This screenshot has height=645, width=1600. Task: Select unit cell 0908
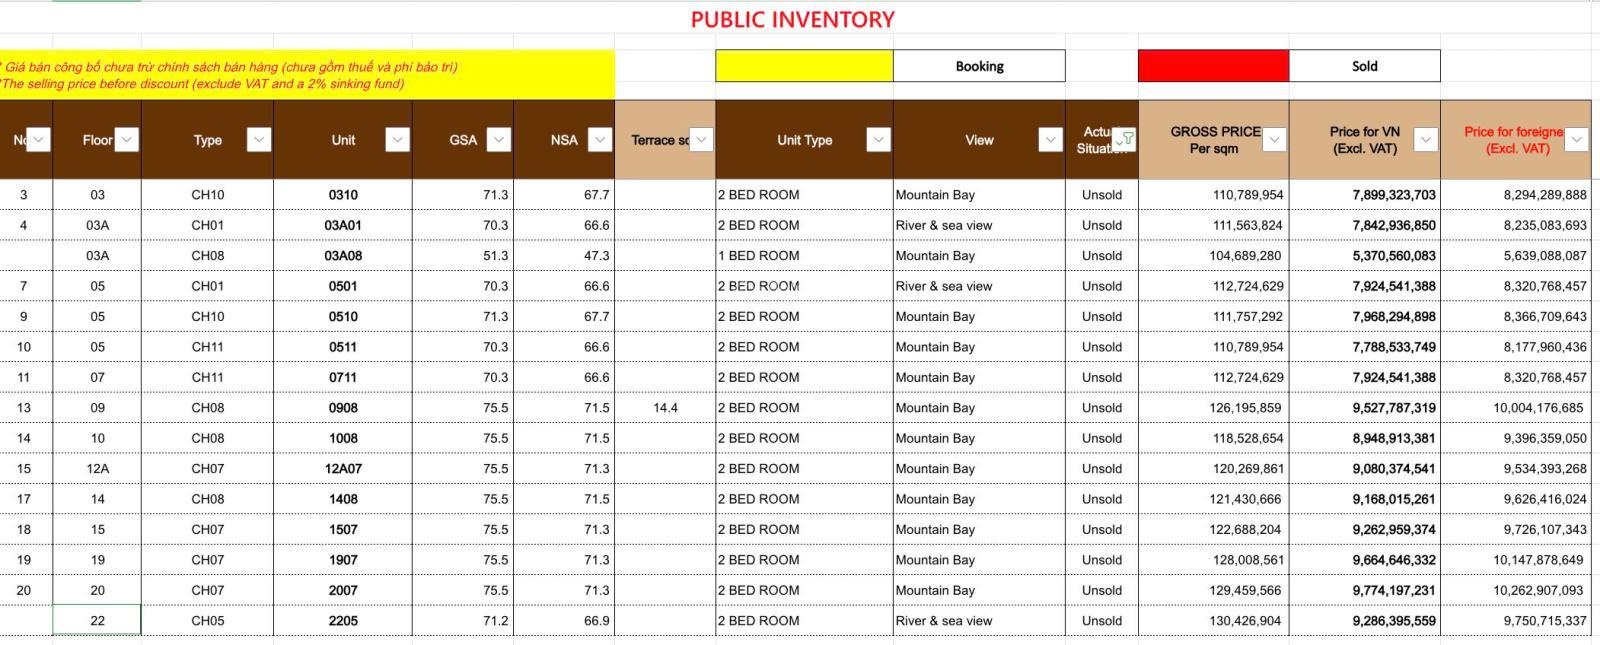click(343, 408)
